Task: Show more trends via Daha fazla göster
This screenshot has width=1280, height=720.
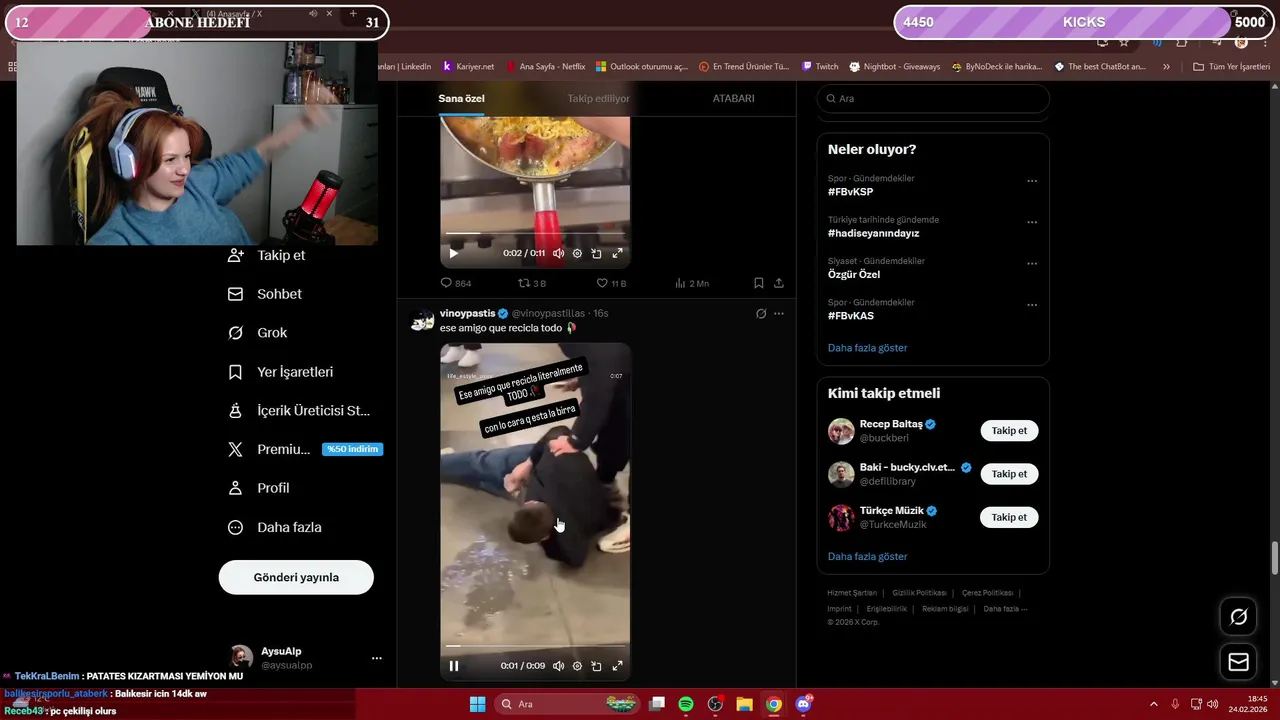Action: 868,348
